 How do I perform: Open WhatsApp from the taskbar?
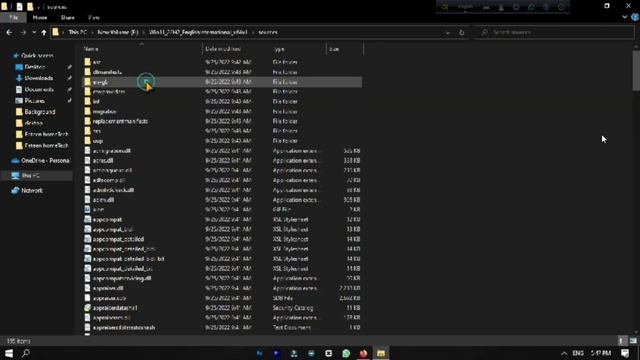pos(346,353)
